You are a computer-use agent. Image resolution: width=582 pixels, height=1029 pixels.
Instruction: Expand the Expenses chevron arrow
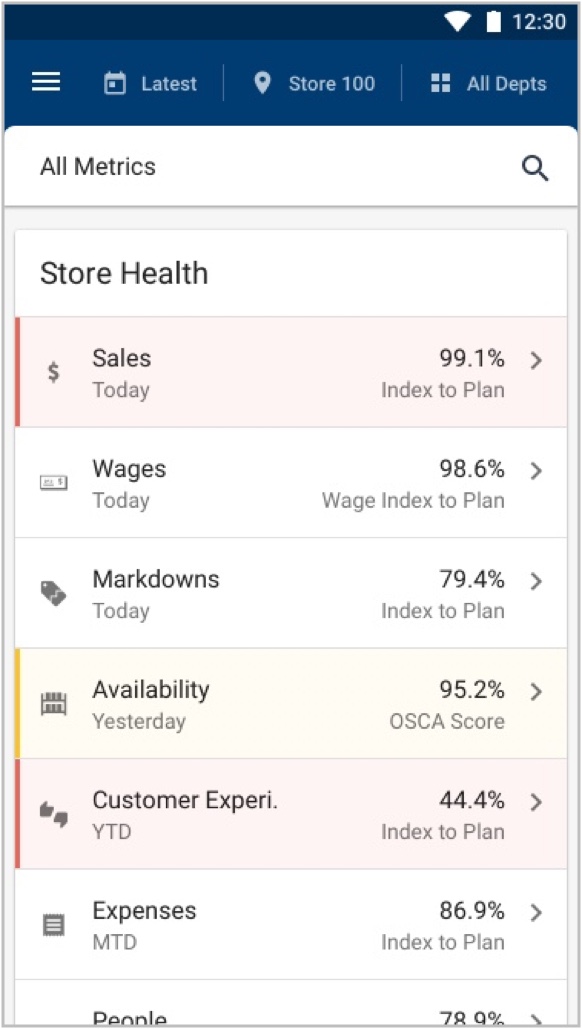[536, 912]
